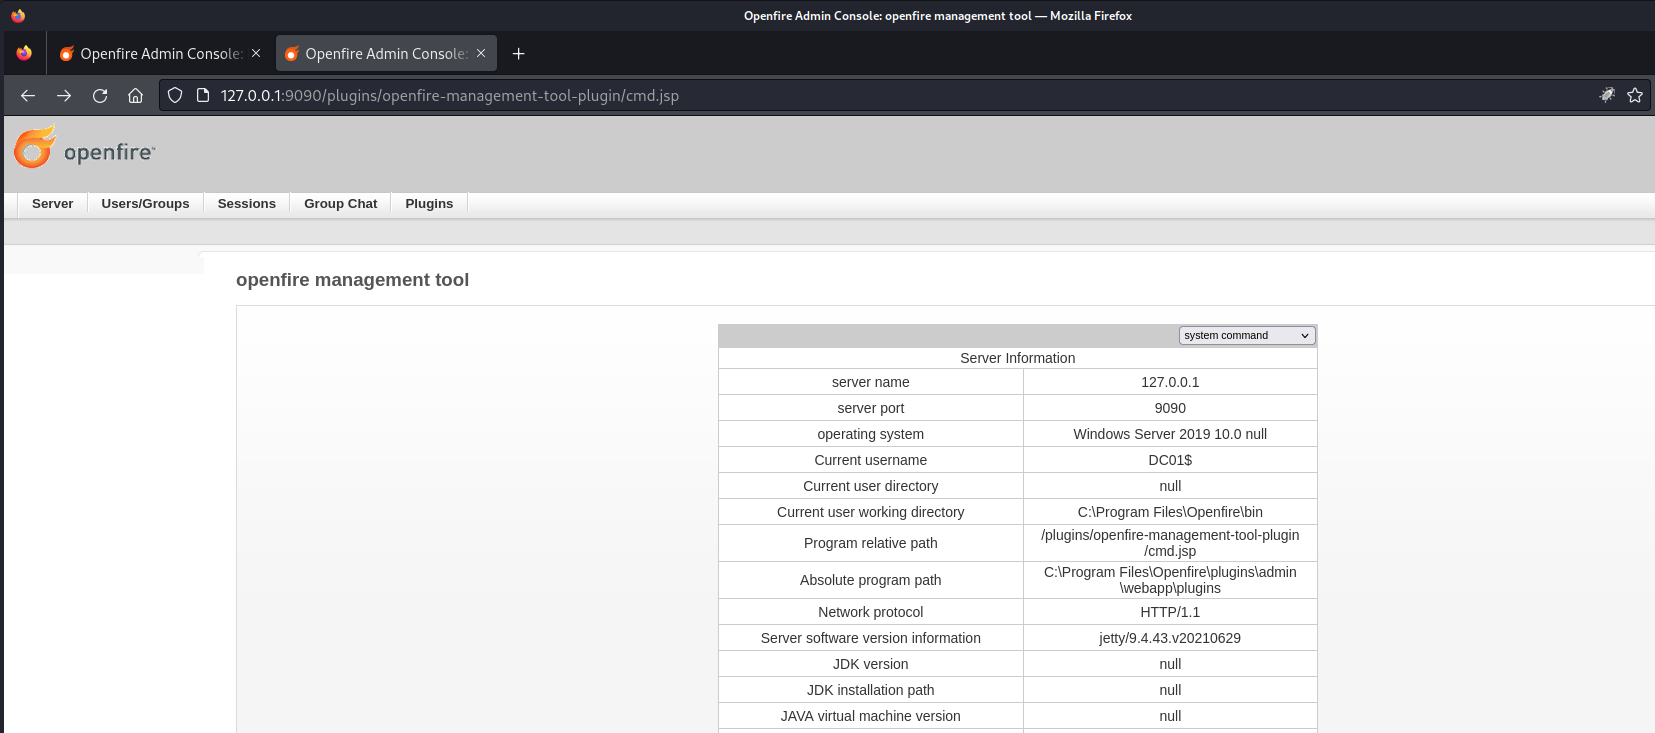Go to the Sessions tab
1655x733 pixels.
pyautogui.click(x=246, y=204)
